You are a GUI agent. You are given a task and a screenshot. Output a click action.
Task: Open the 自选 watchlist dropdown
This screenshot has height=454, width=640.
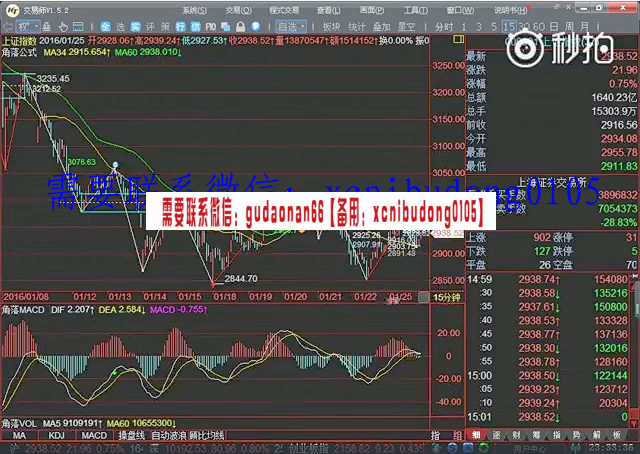click(x=291, y=27)
